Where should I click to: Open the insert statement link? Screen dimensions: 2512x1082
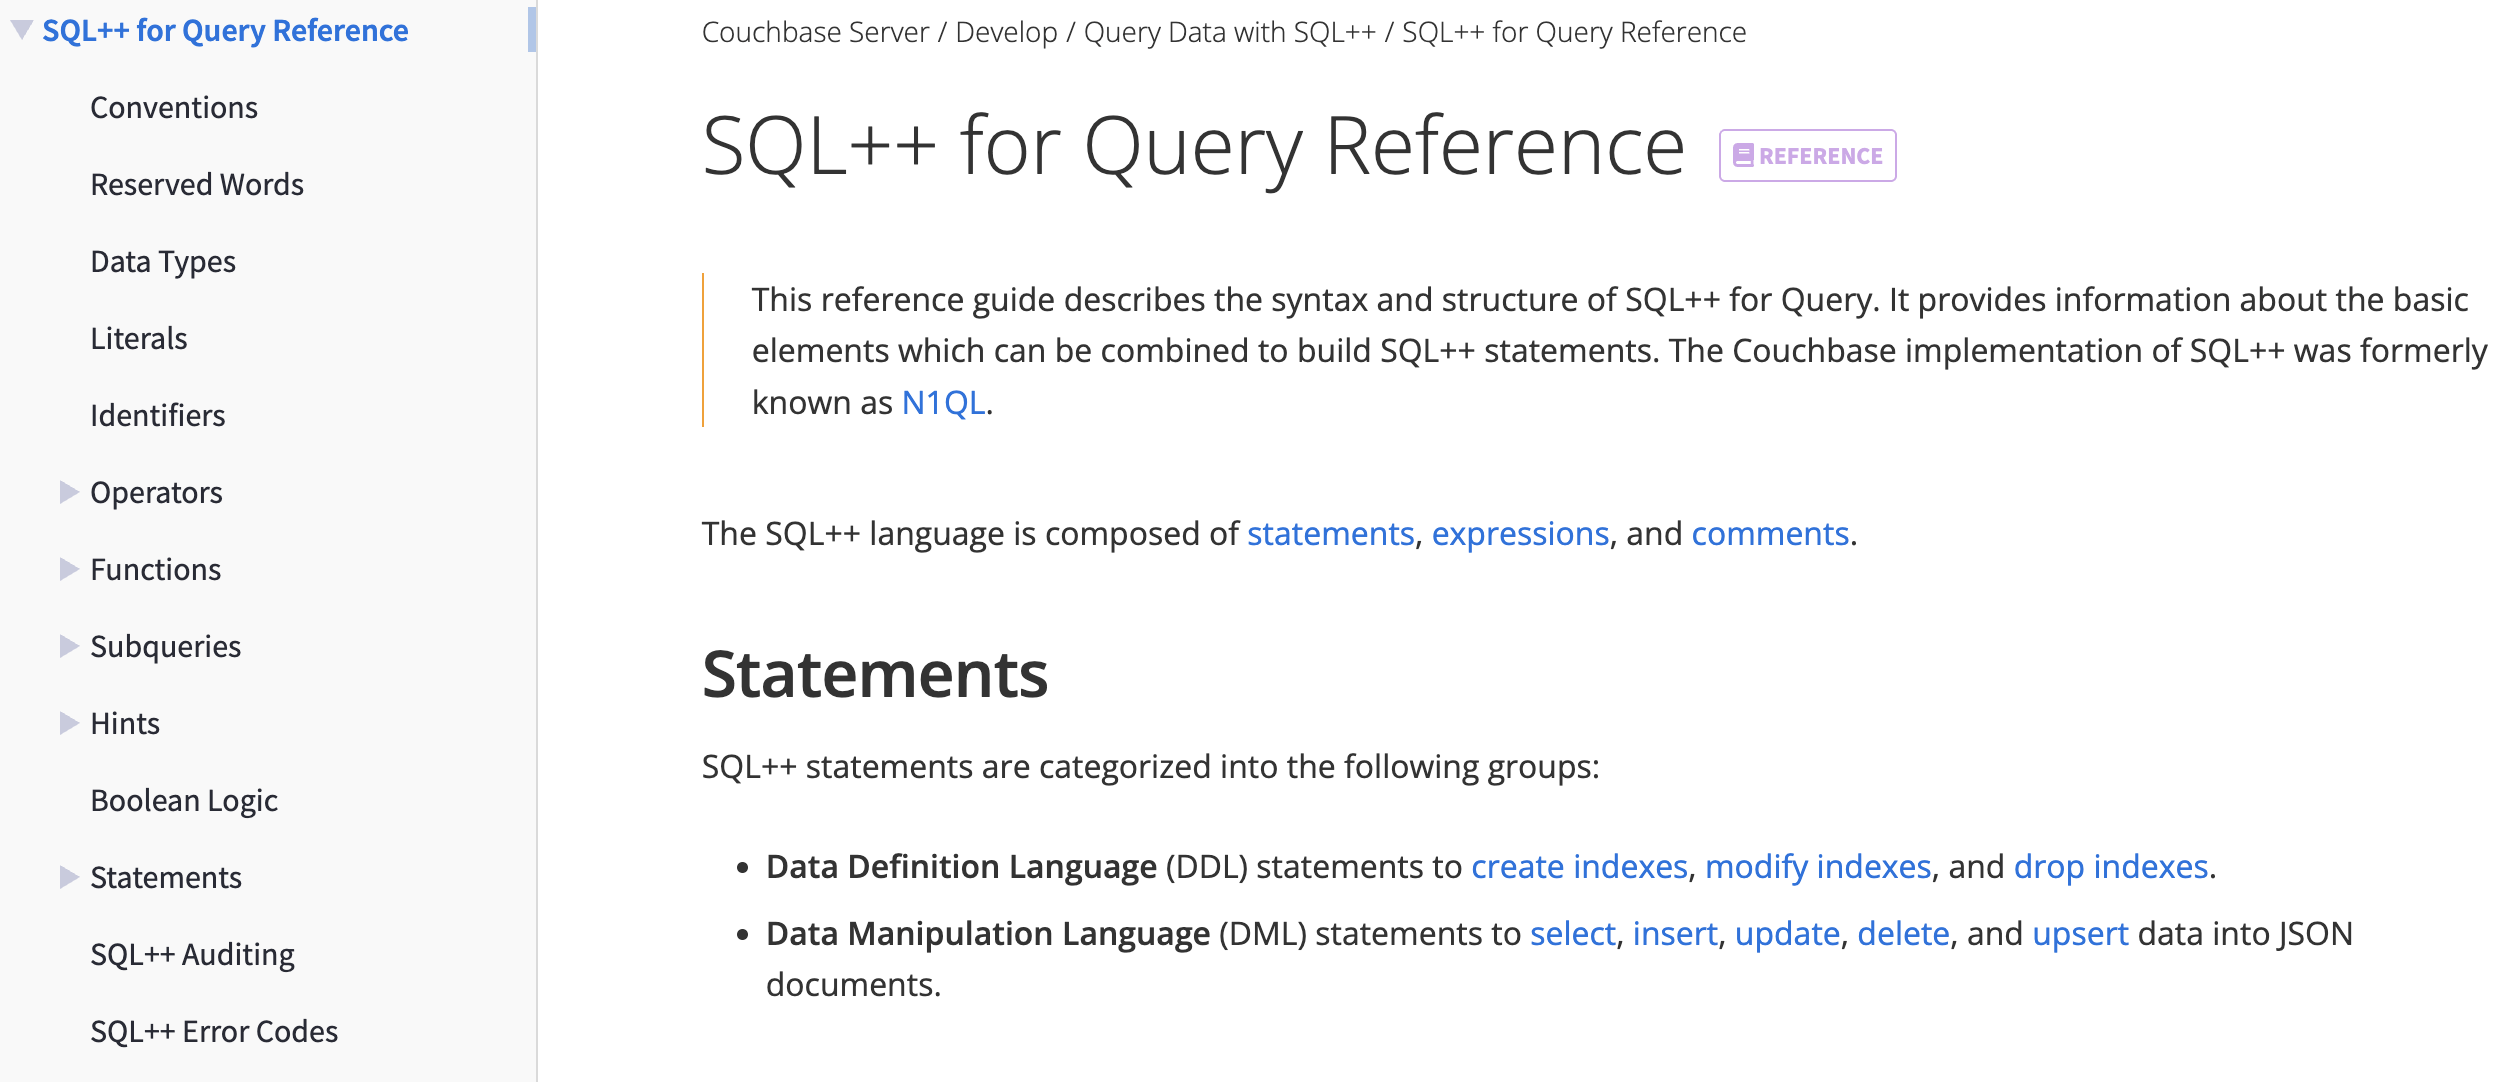tap(1675, 934)
